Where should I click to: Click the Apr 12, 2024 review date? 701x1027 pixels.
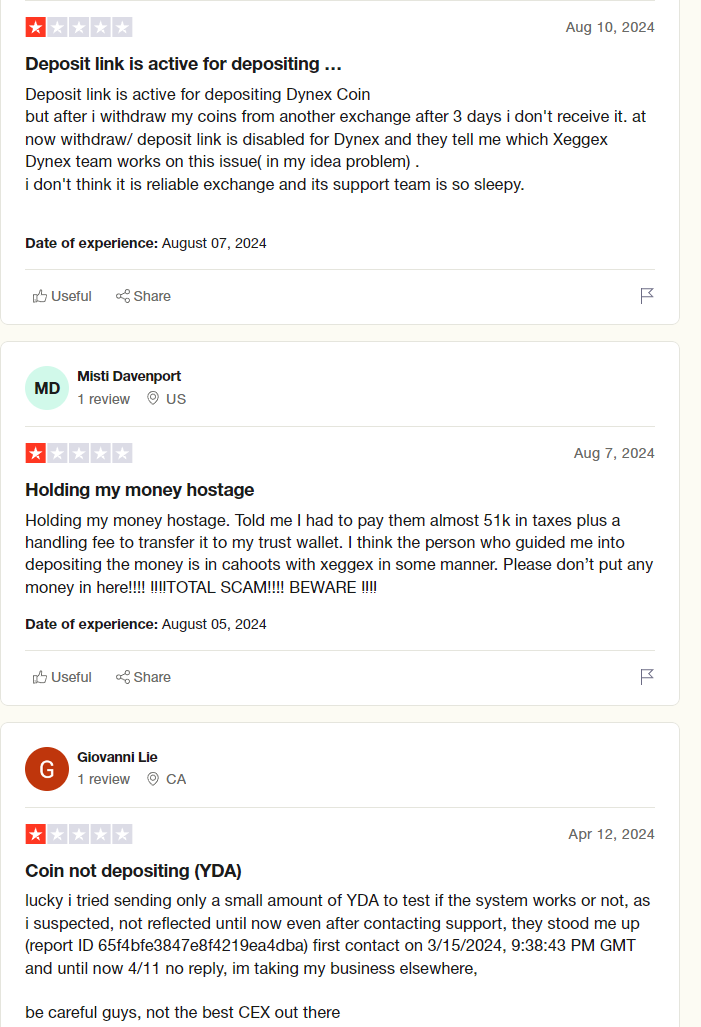click(611, 834)
